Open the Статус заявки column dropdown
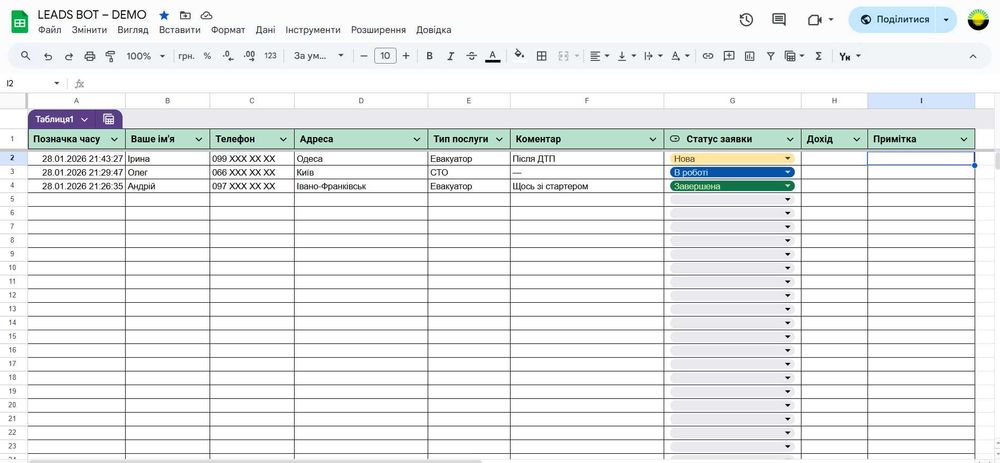This screenshot has width=1000, height=463. pos(790,139)
